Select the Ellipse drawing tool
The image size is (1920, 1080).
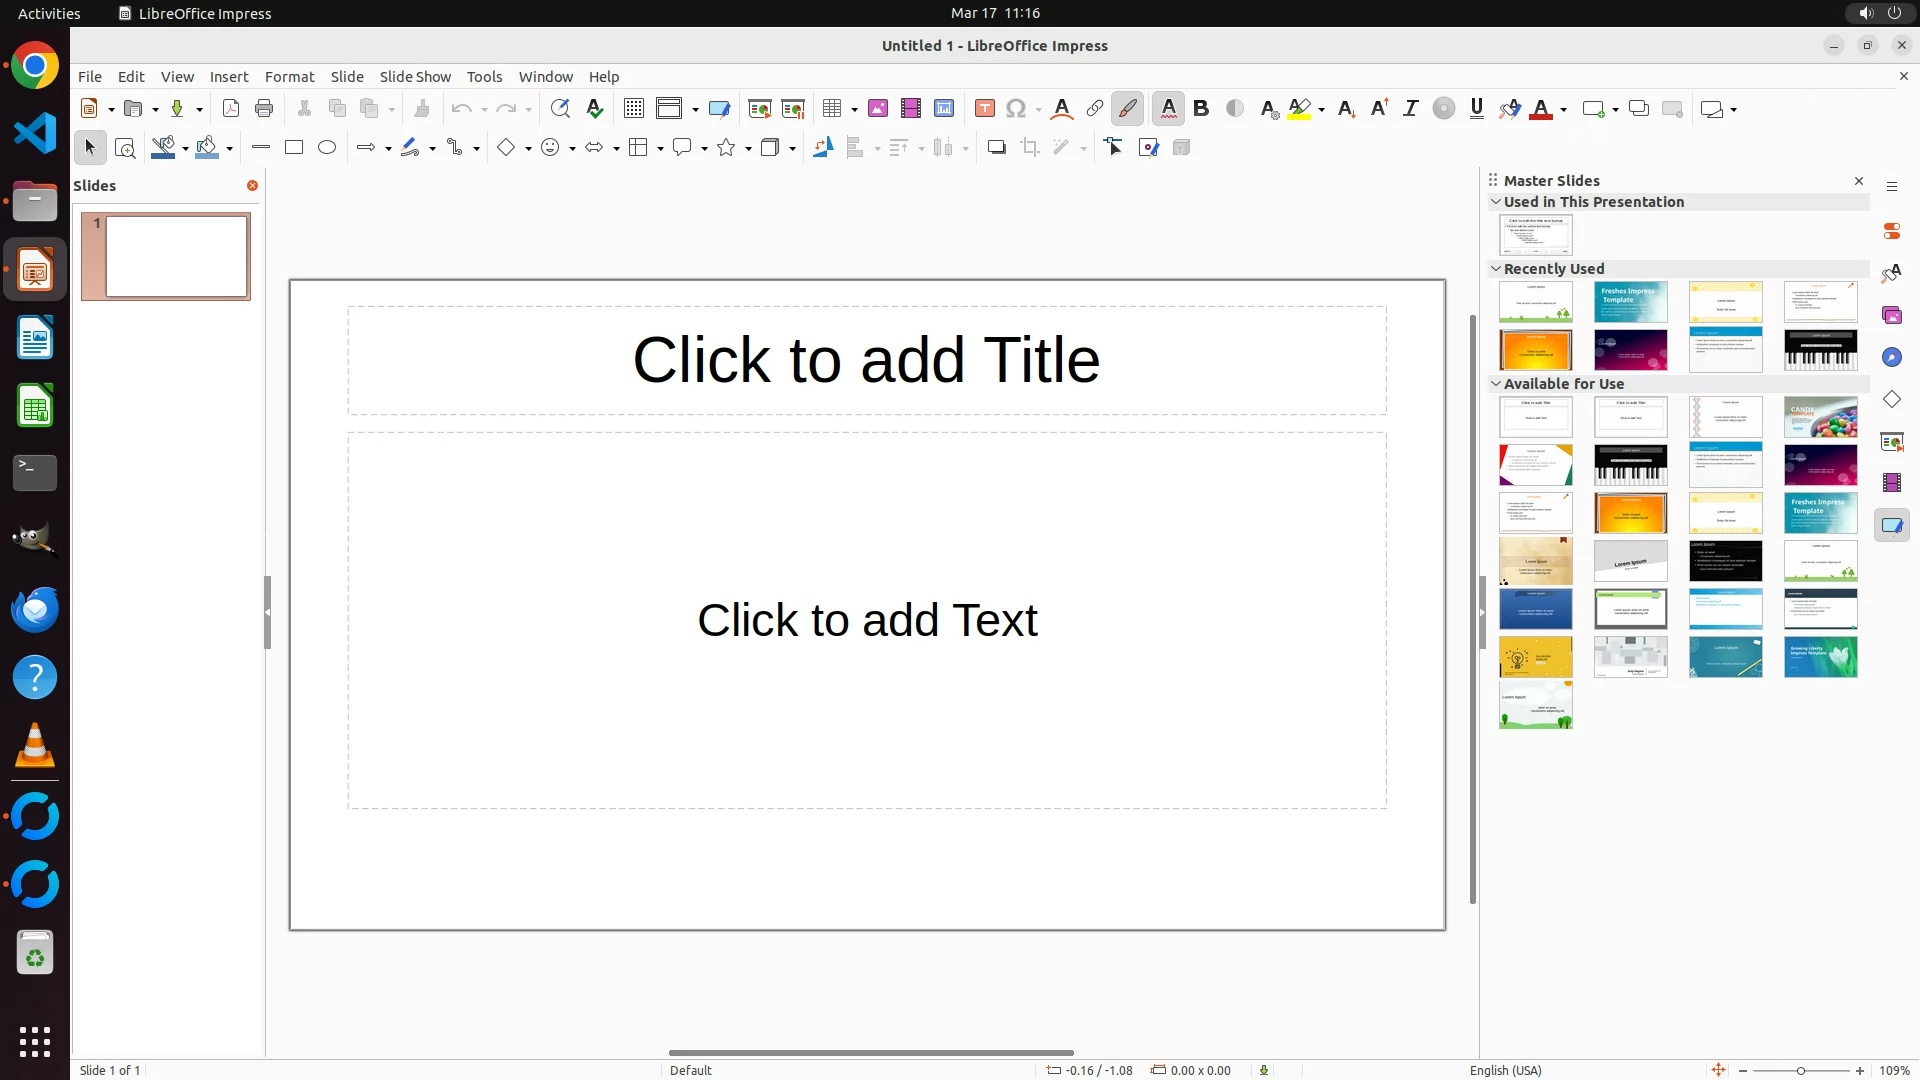coord(327,147)
